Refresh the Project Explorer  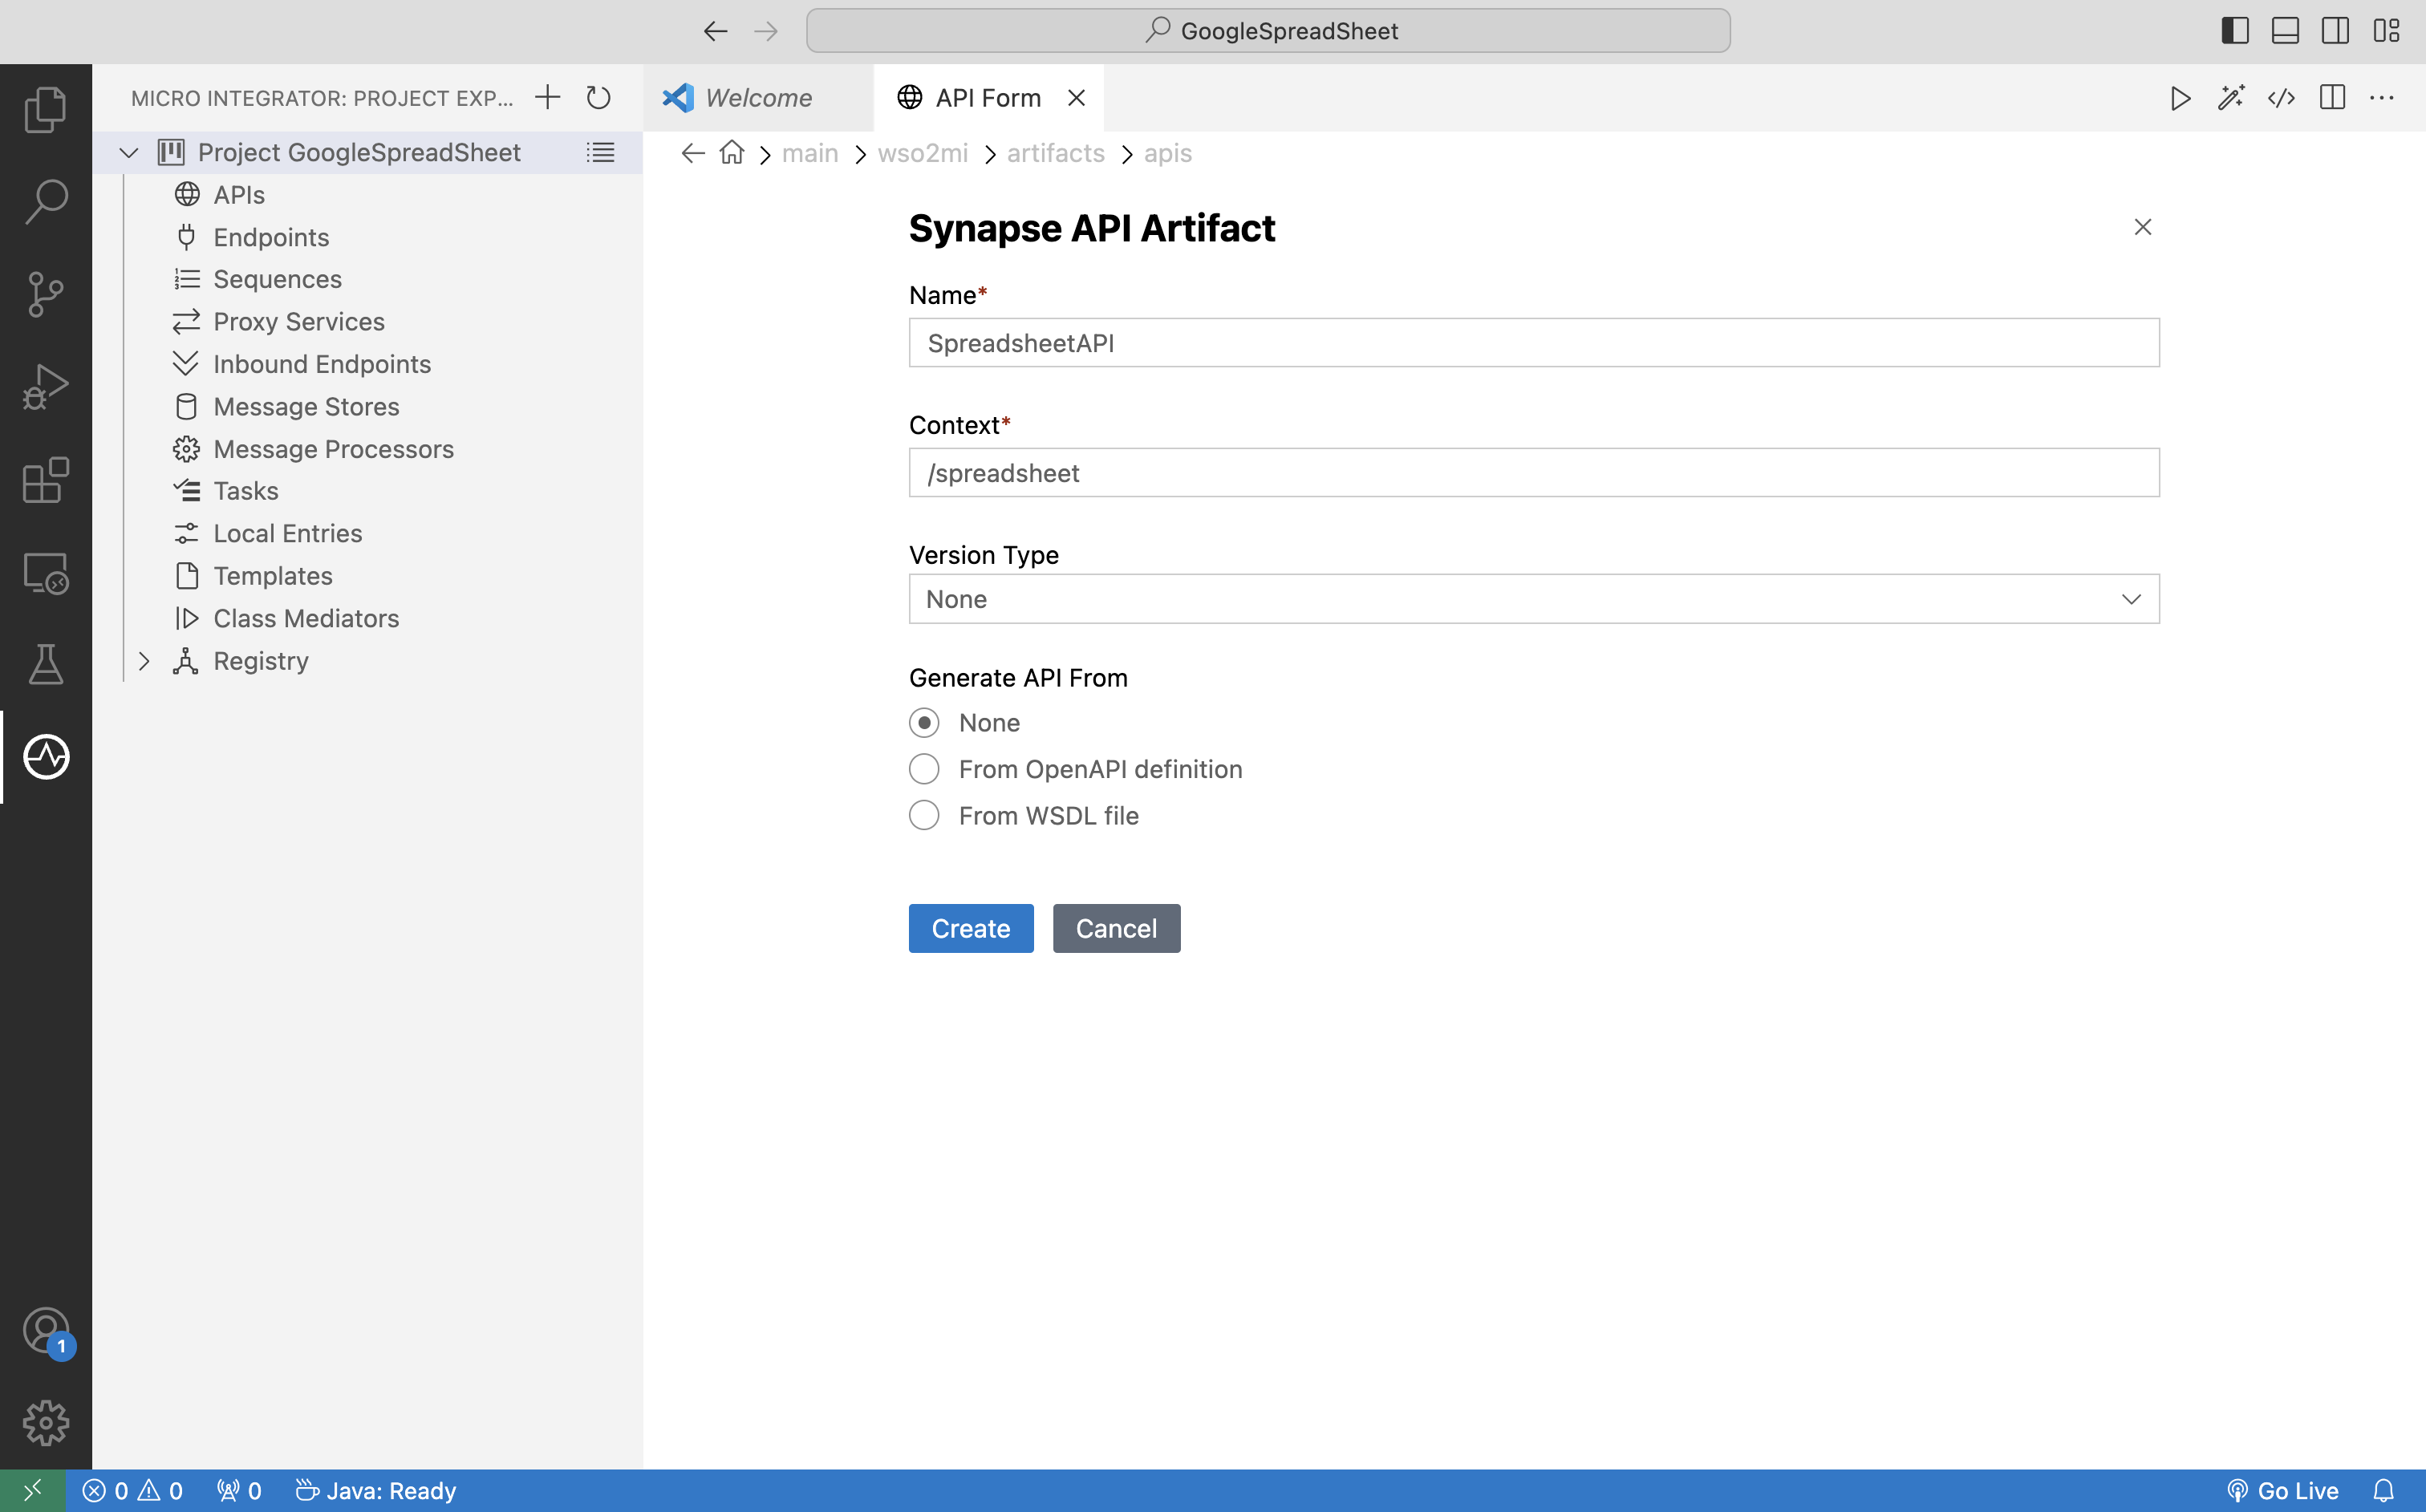[598, 97]
